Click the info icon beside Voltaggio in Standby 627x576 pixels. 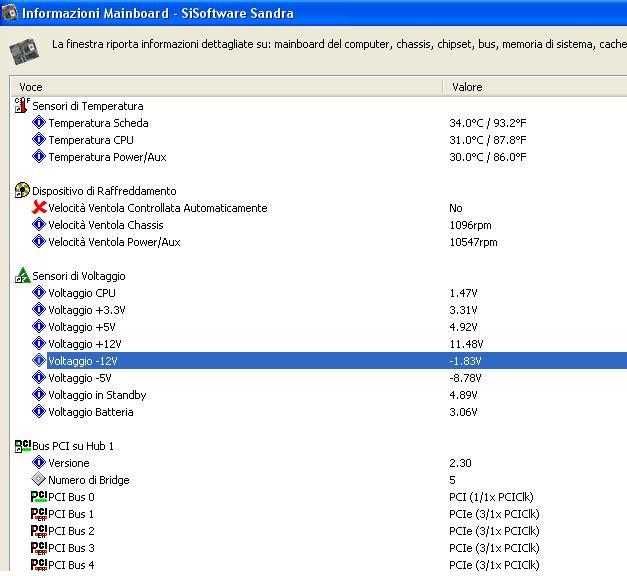[x=39, y=394]
